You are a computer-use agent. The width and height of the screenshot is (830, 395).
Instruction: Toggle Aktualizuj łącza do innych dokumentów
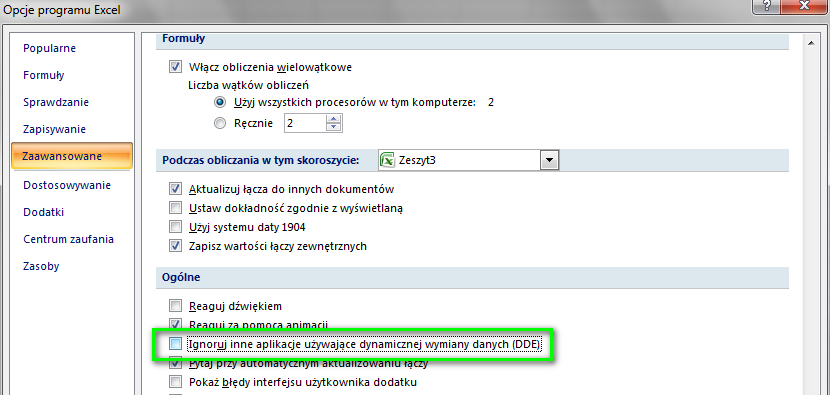pos(175,189)
